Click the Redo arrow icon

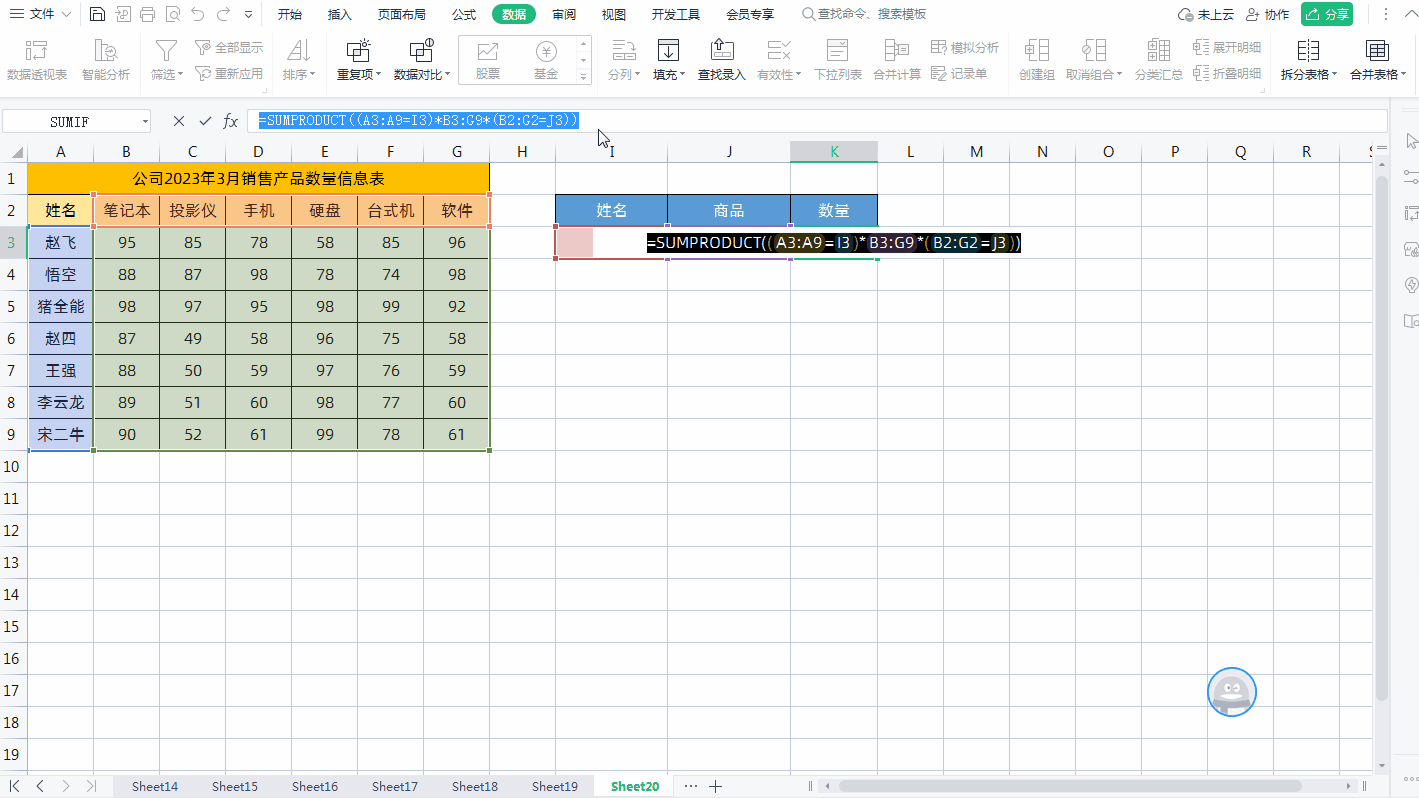[x=224, y=14]
